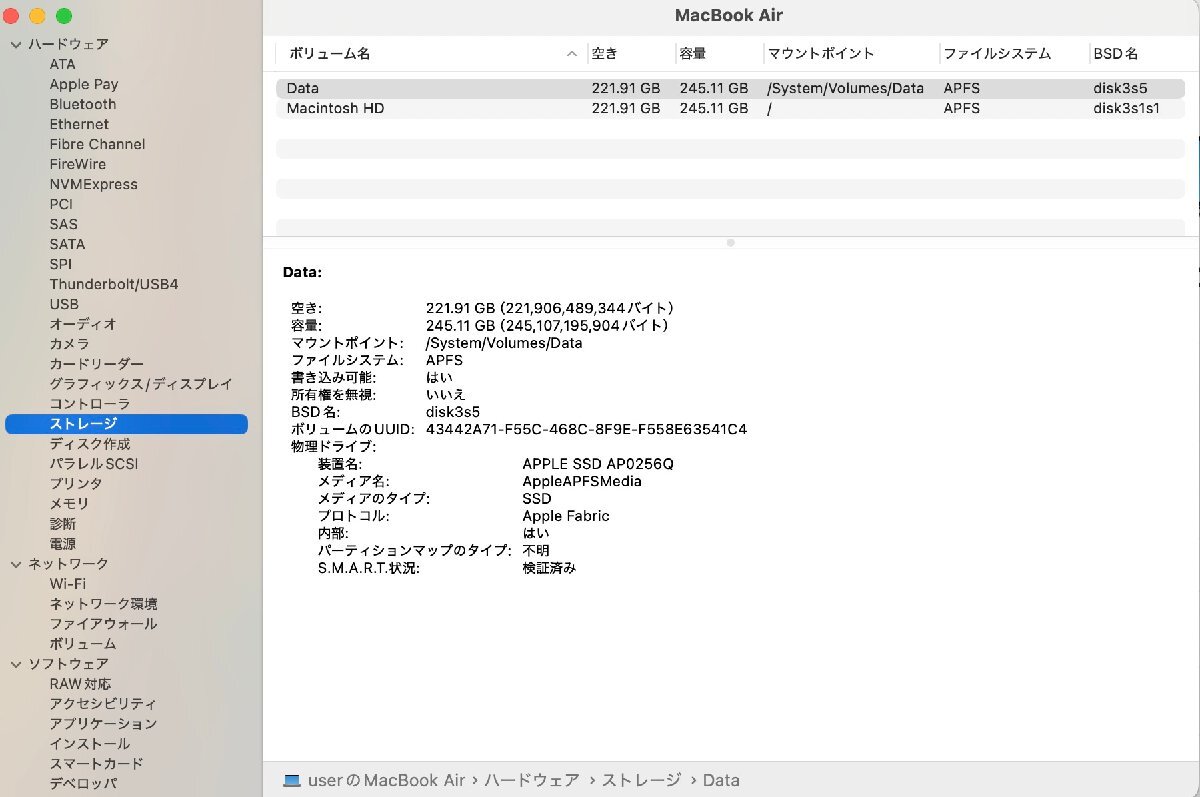The height and width of the screenshot is (797, 1200).
Task: Open the 診断 entry
Action: 62,524
